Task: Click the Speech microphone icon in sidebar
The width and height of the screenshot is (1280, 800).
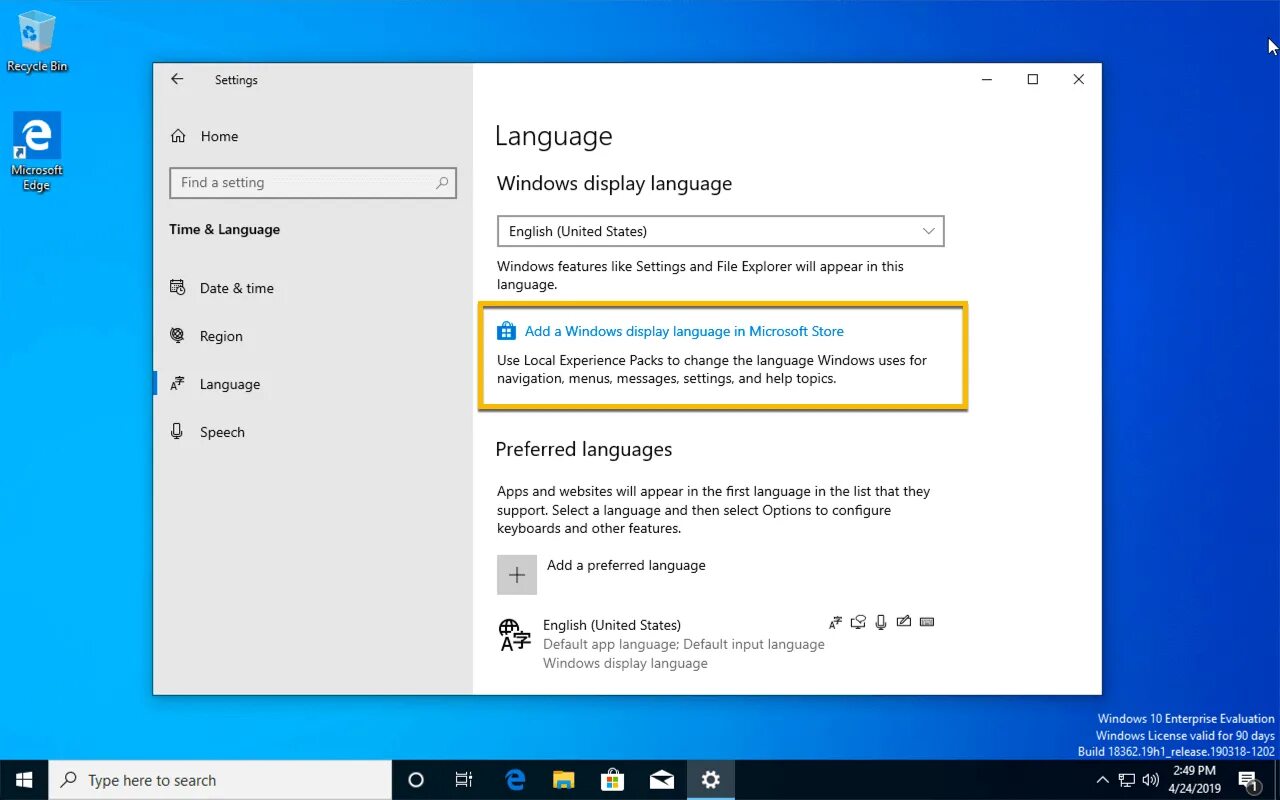Action: [x=178, y=432]
